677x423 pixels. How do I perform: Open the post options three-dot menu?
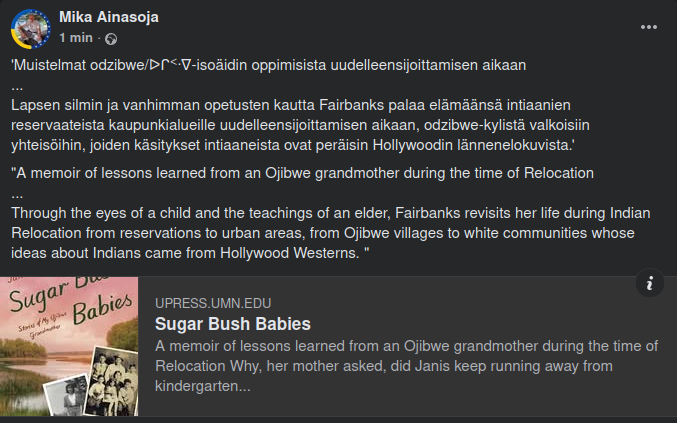[x=649, y=27]
